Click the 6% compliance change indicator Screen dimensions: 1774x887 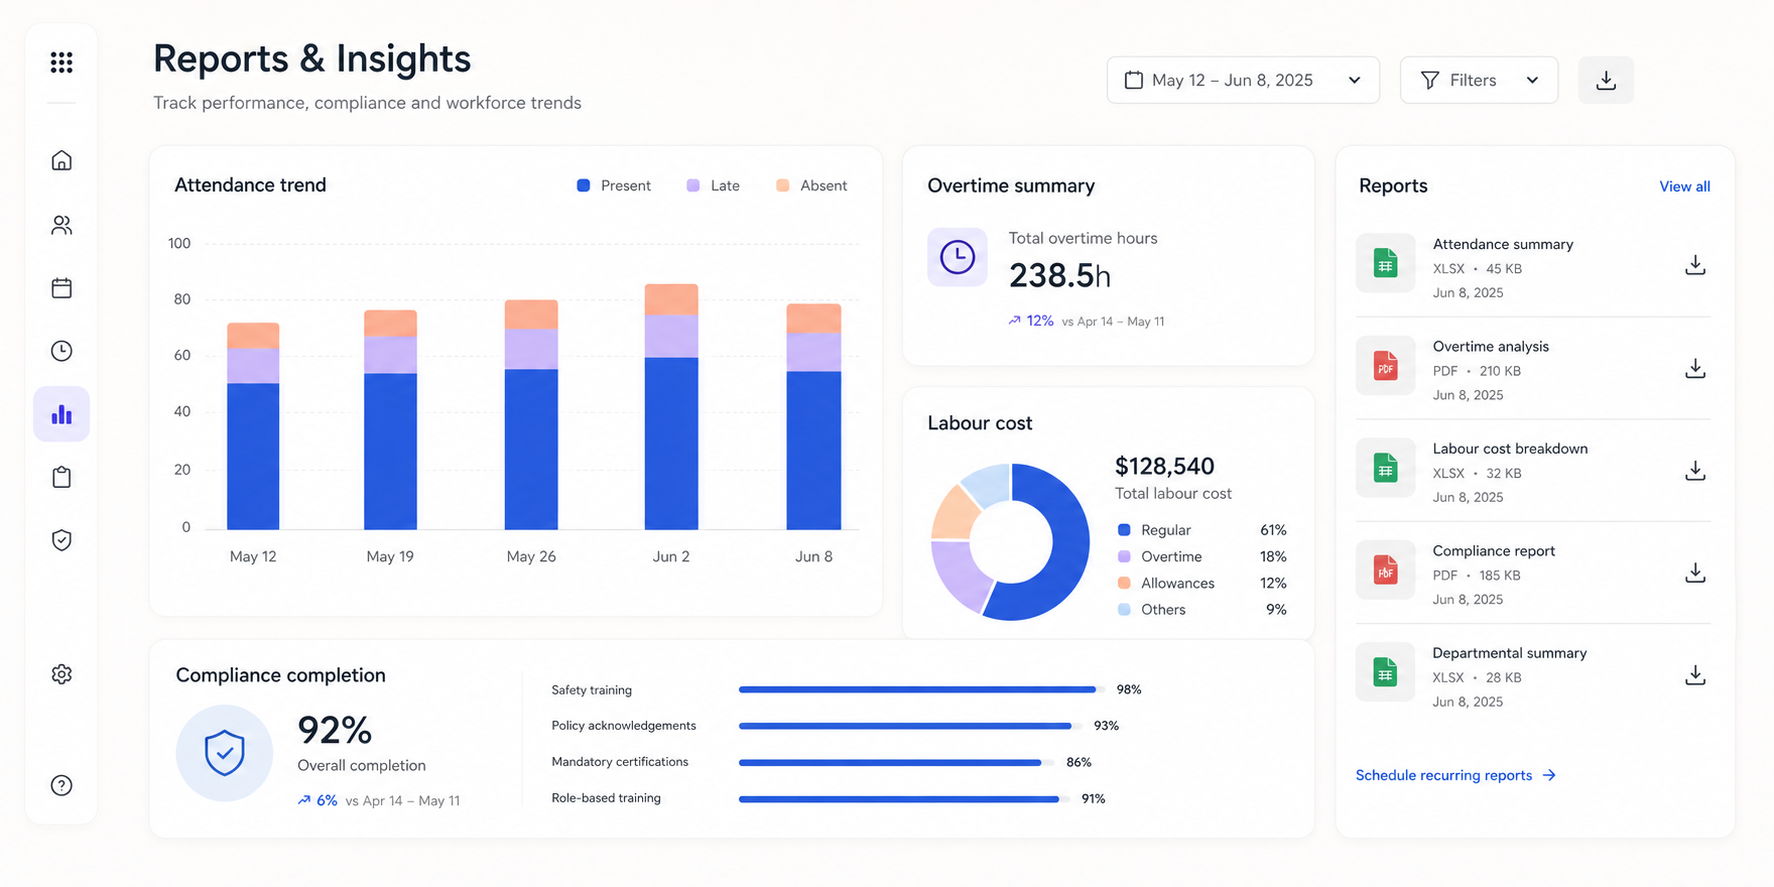[x=317, y=800]
